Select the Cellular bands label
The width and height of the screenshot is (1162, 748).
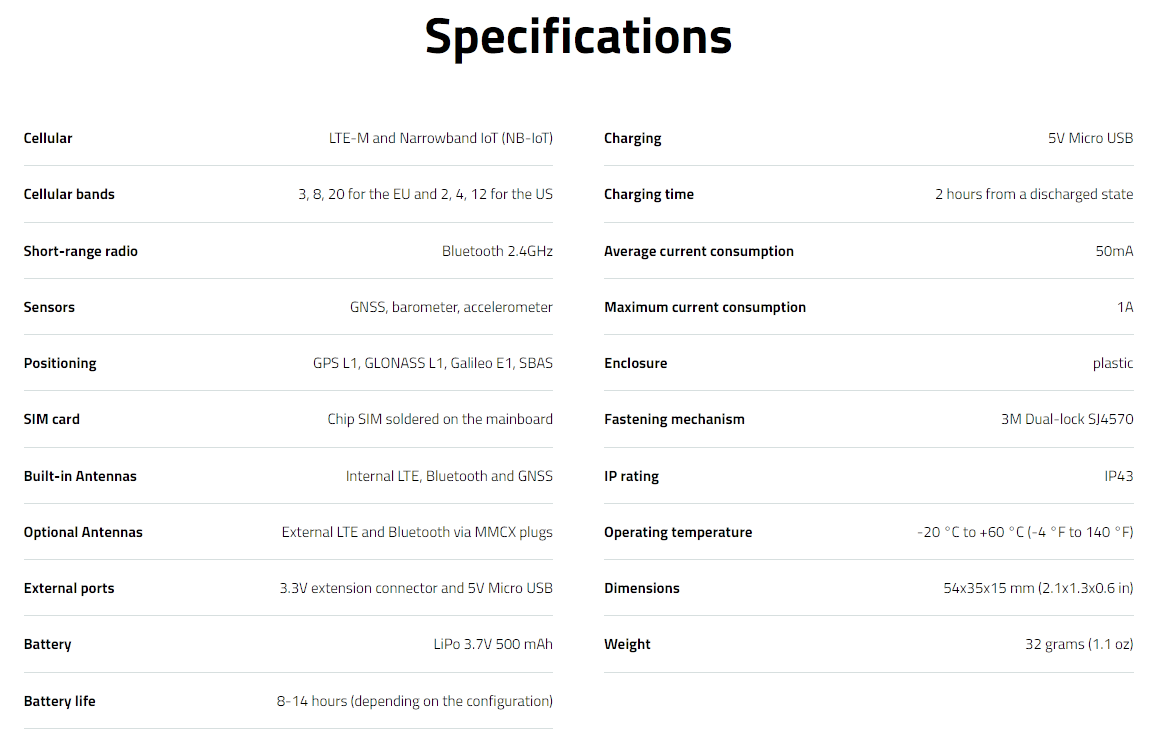coord(69,194)
